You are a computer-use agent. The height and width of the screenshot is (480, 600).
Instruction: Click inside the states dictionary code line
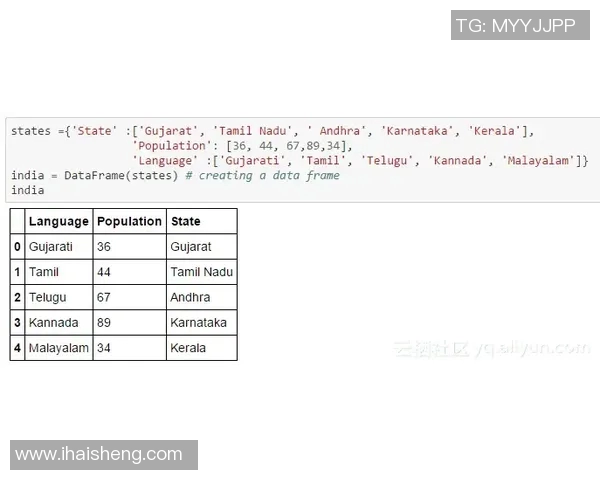pos(270,131)
